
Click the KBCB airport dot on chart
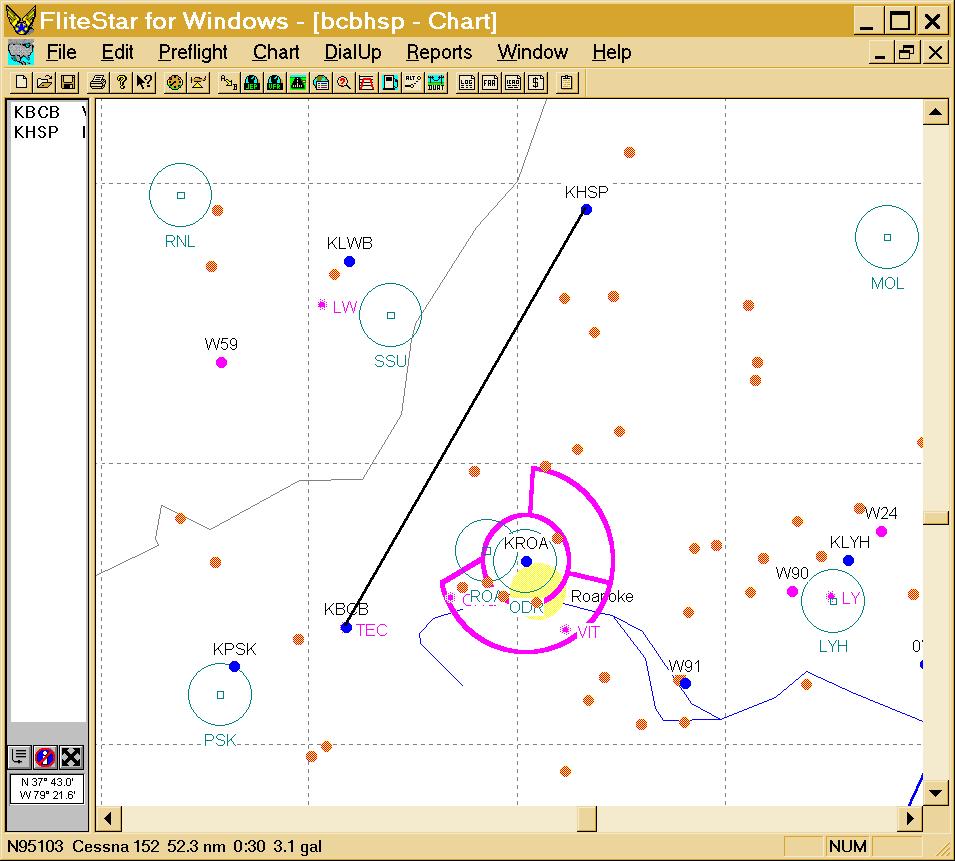click(x=346, y=627)
